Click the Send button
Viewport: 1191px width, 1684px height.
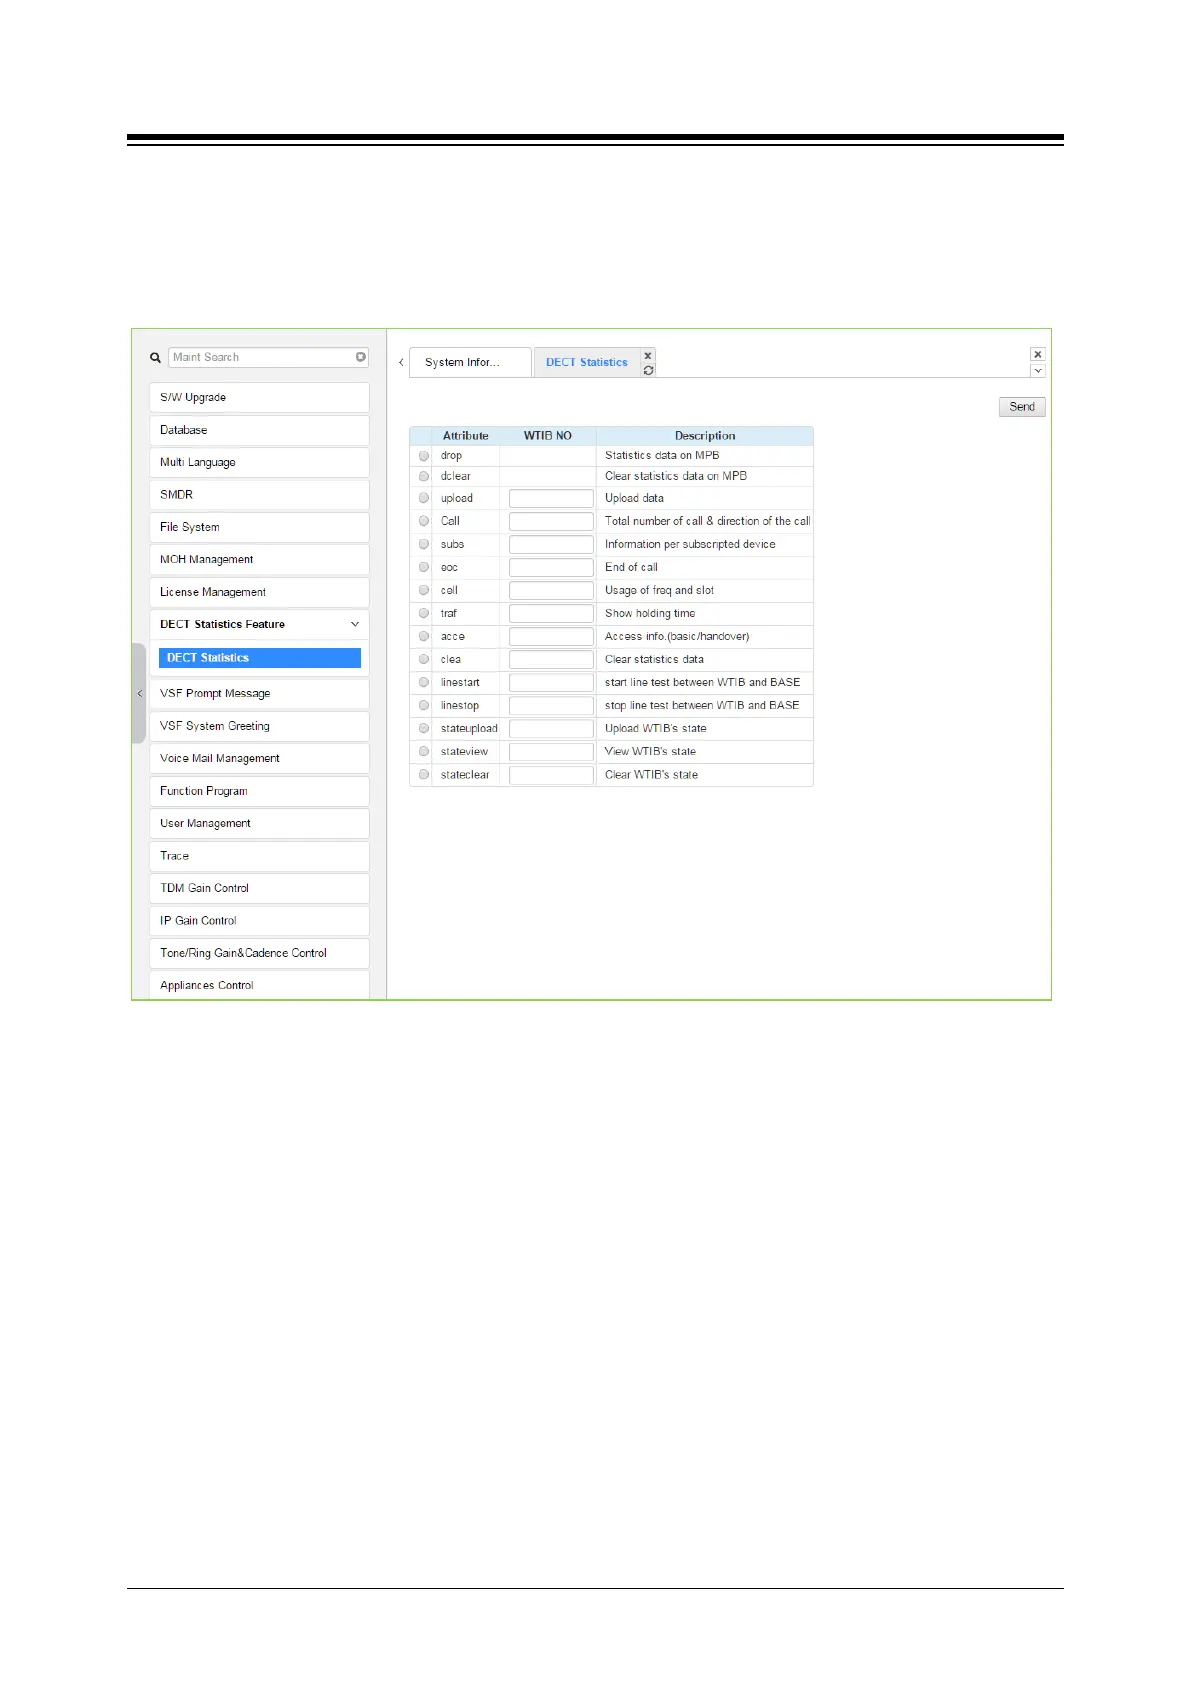point(1022,407)
